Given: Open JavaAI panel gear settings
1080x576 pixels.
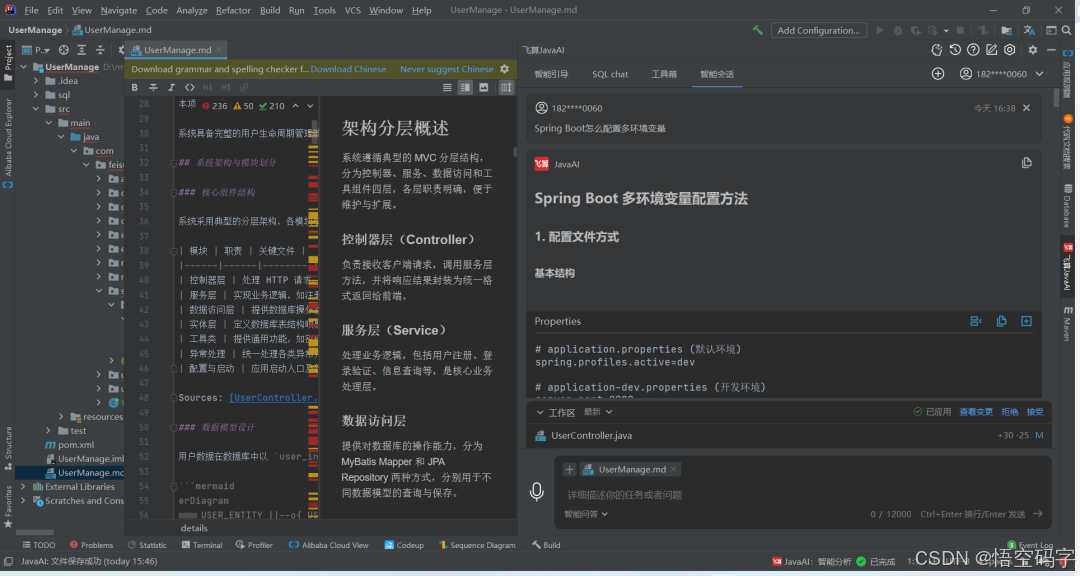Looking at the screenshot, I should tap(1032, 50).
